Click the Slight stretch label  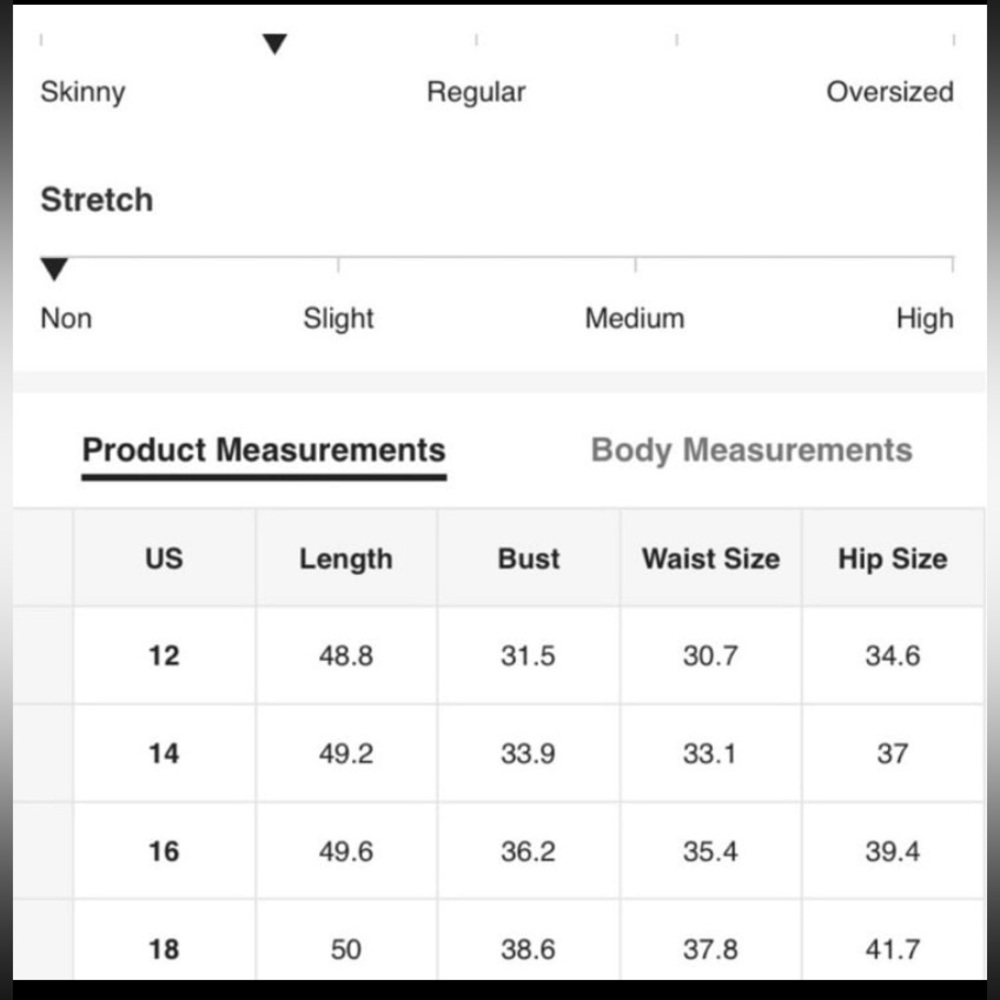point(338,319)
